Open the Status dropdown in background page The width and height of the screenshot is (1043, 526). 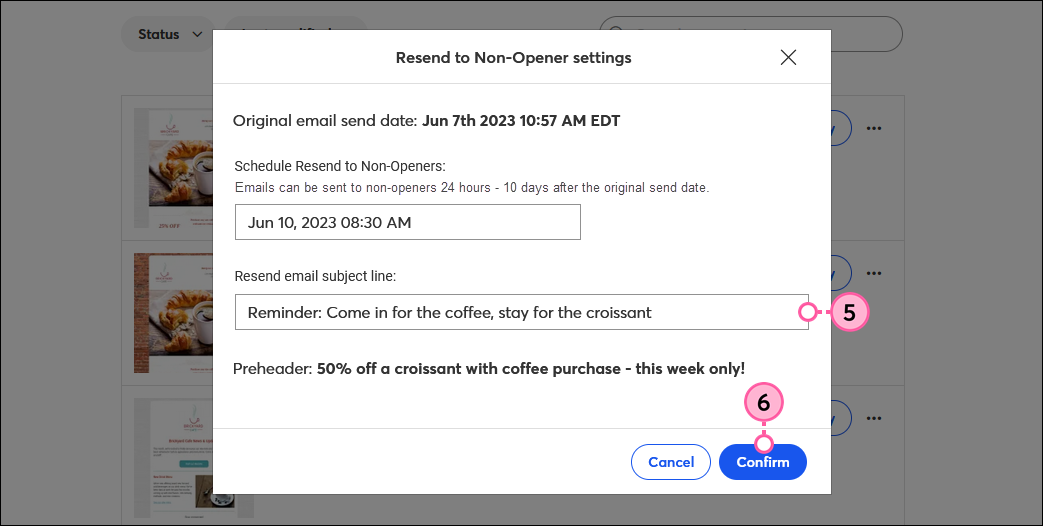(170, 34)
